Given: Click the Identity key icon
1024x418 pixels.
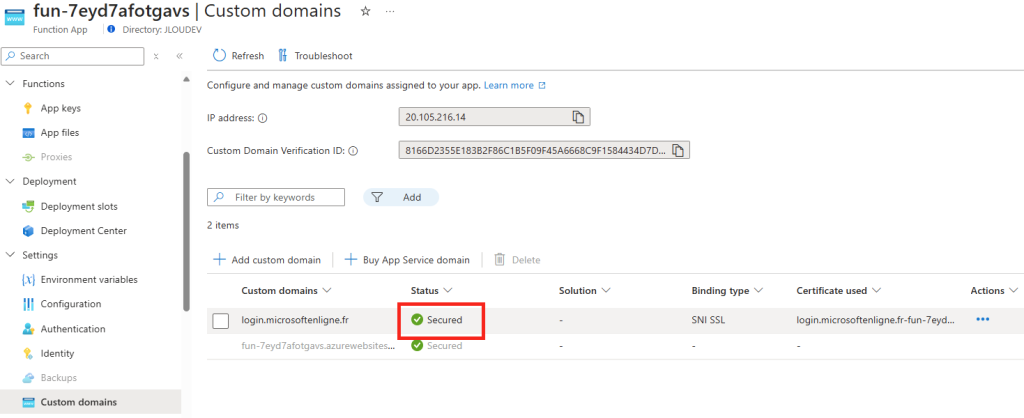Looking at the screenshot, I should pyautogui.click(x=28, y=353).
